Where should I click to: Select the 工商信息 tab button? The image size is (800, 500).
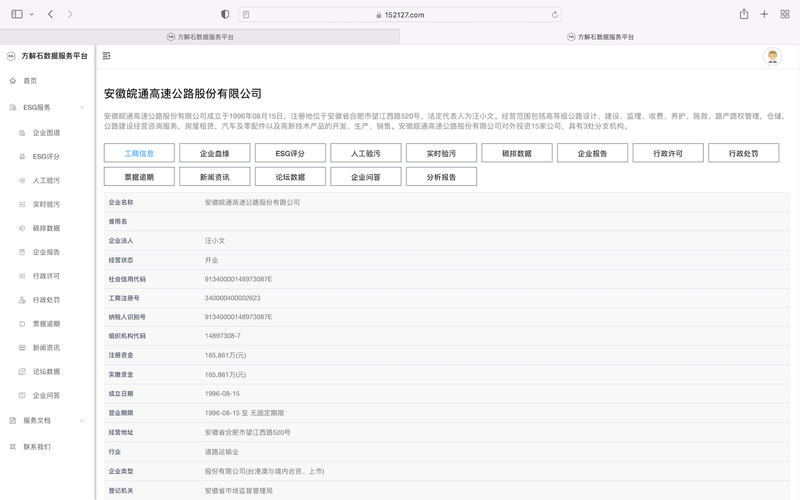(x=139, y=153)
